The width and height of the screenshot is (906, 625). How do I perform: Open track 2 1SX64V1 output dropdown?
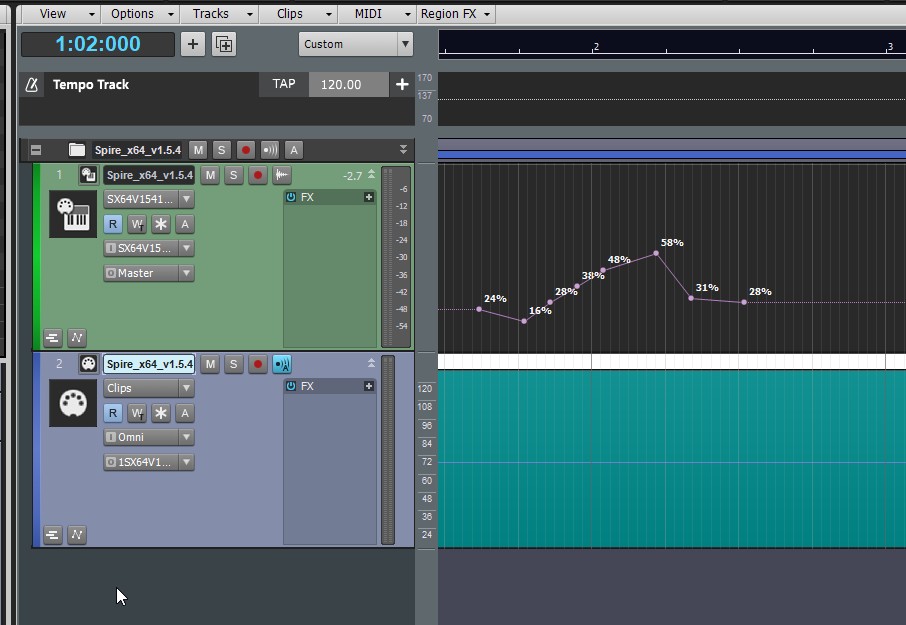point(149,462)
